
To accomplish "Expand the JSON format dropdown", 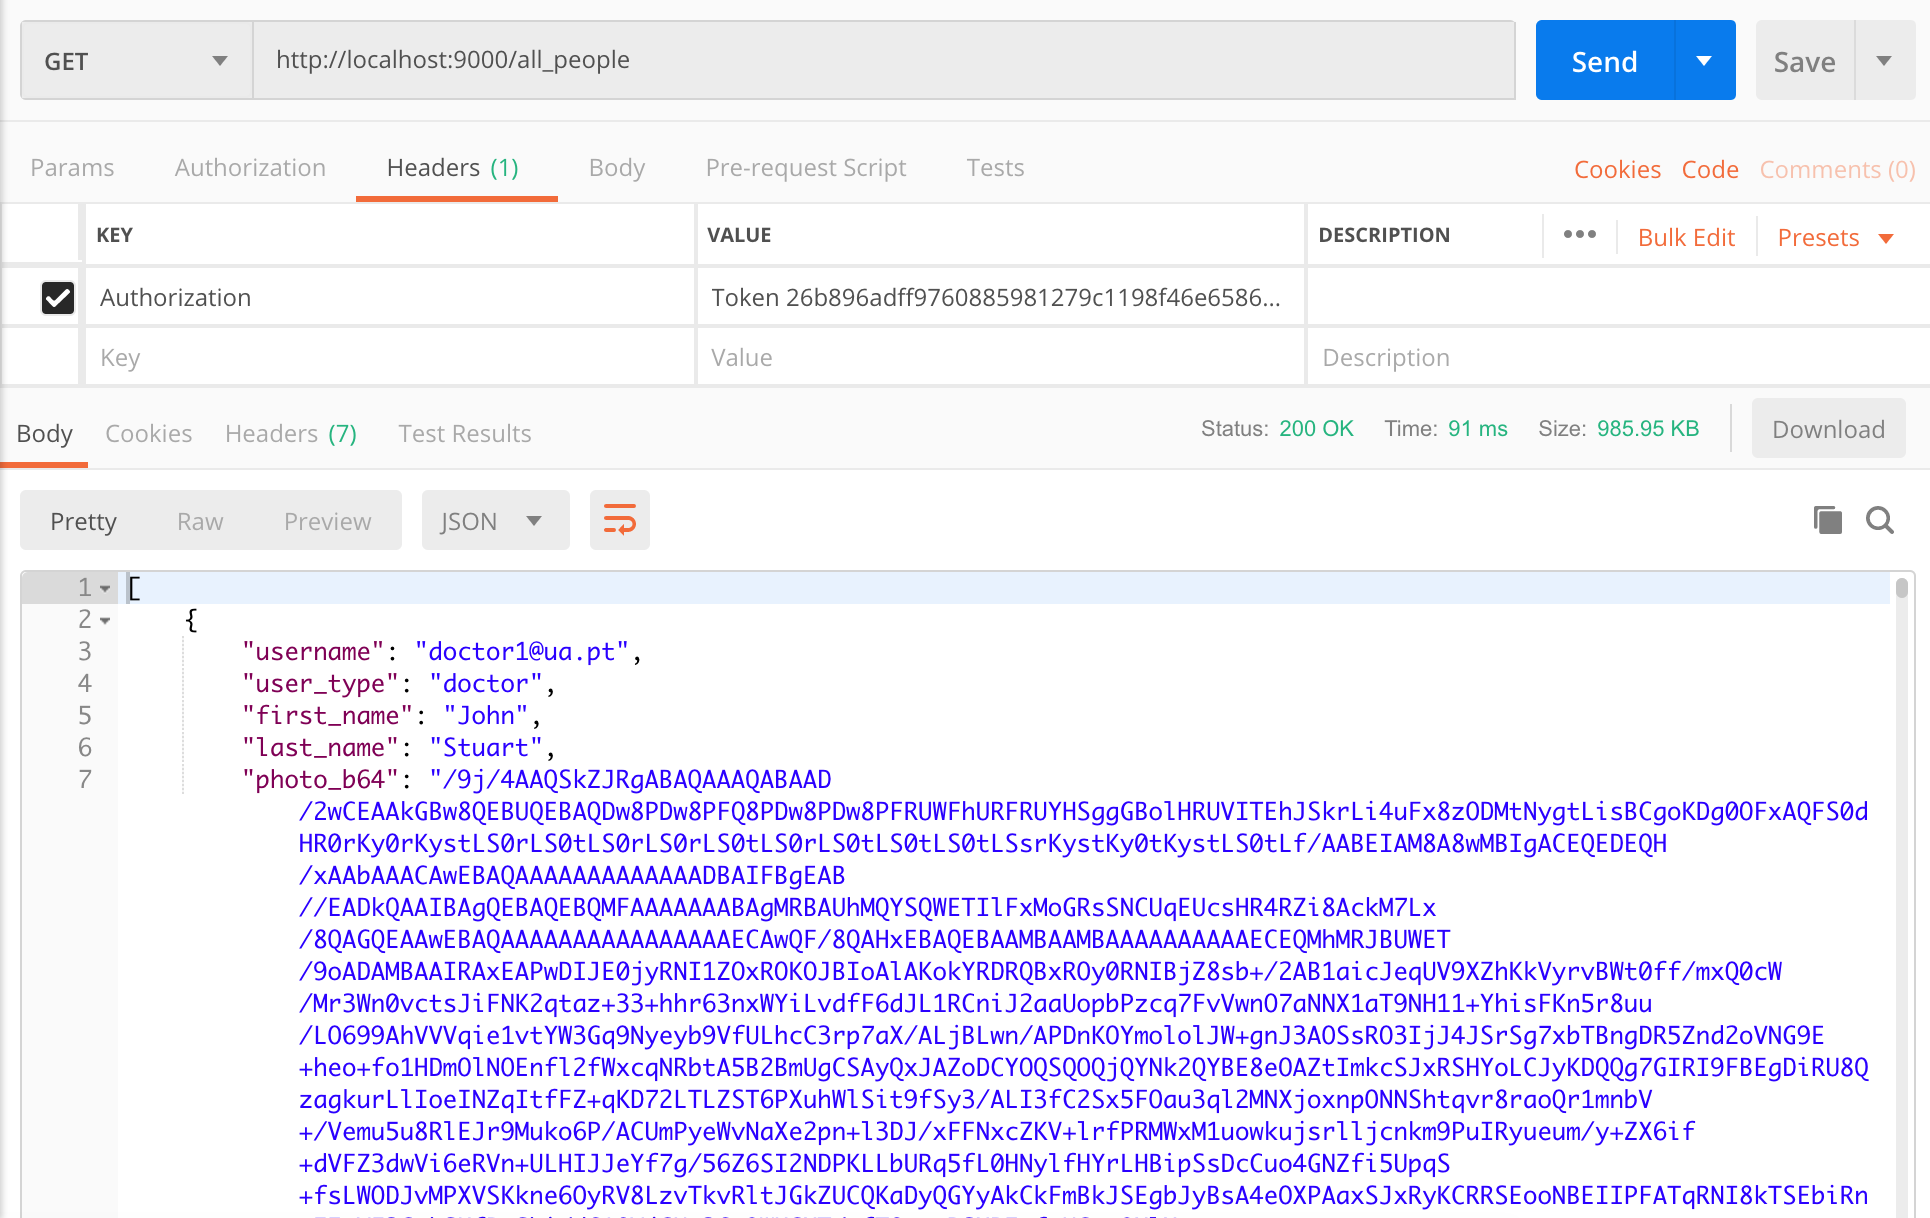I will click(x=533, y=522).
